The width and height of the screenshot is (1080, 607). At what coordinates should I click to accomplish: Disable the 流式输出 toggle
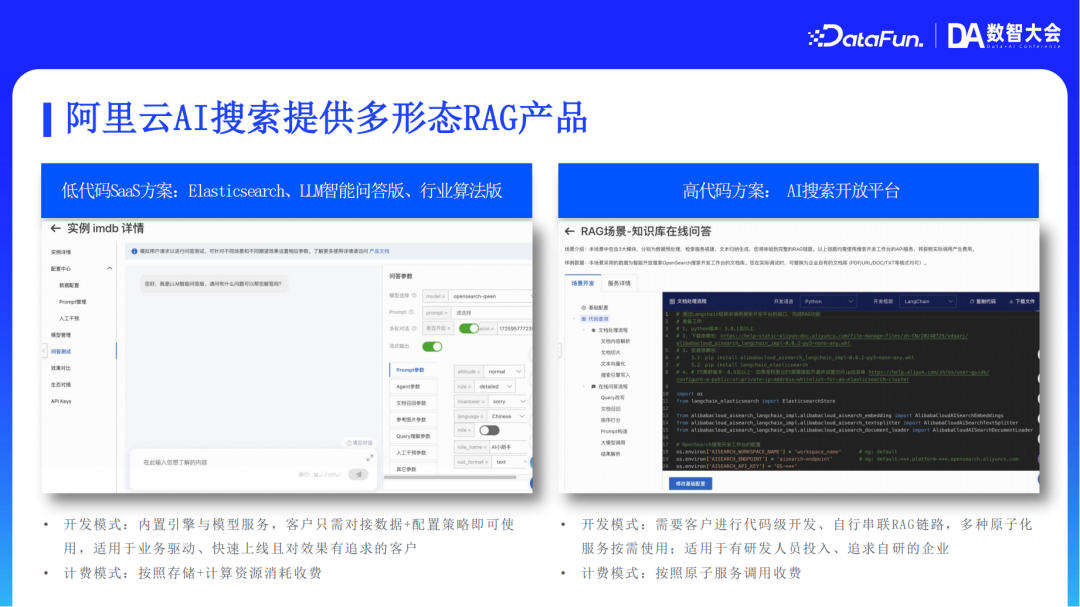433,347
